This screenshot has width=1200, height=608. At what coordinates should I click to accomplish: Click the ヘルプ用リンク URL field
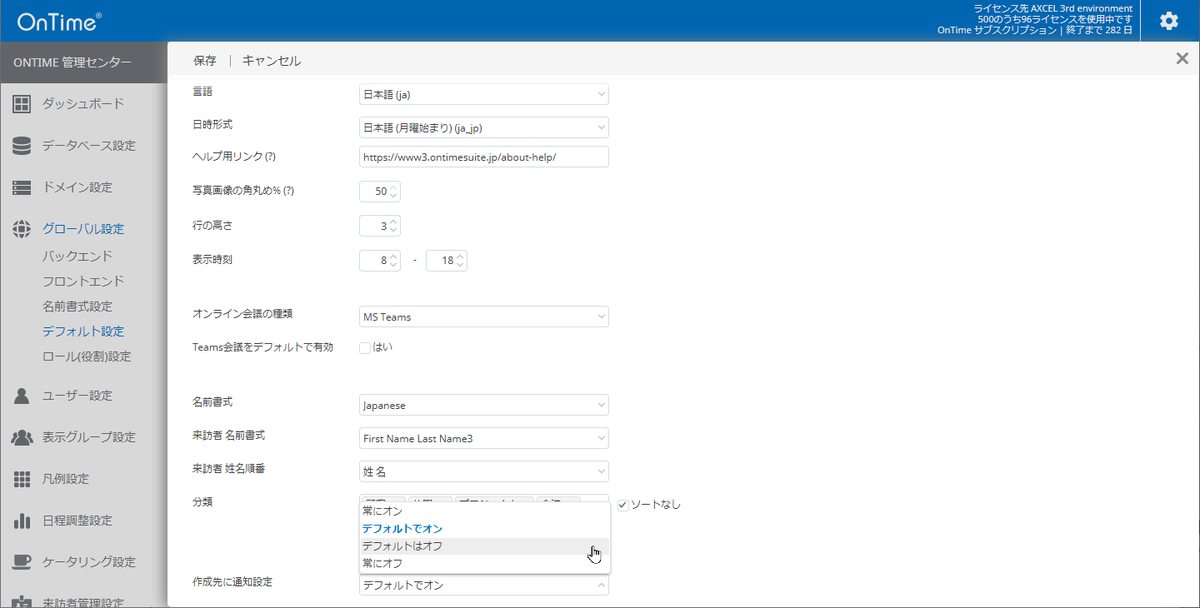tap(484, 157)
